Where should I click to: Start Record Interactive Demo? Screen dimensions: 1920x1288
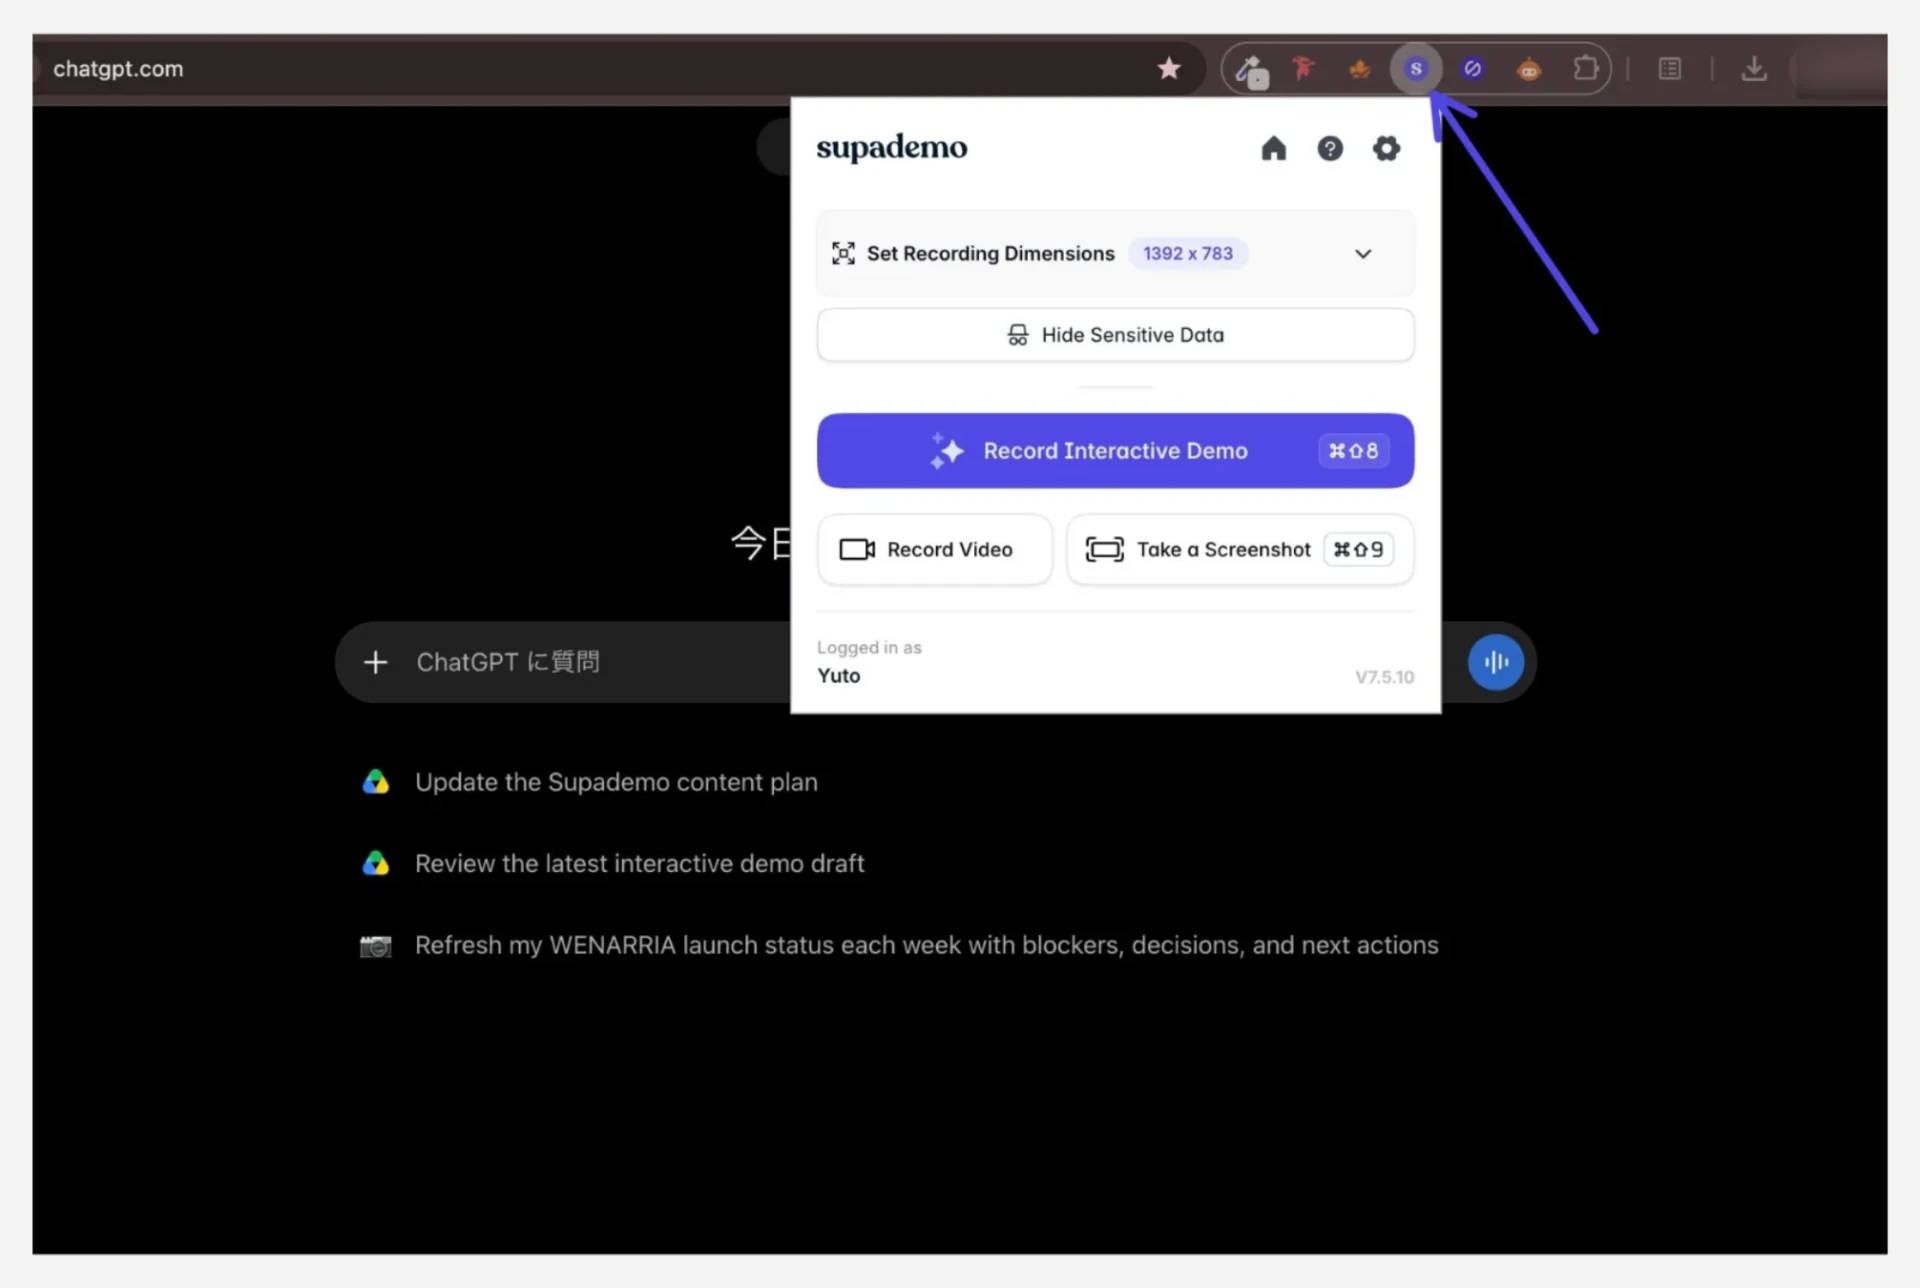(1115, 451)
